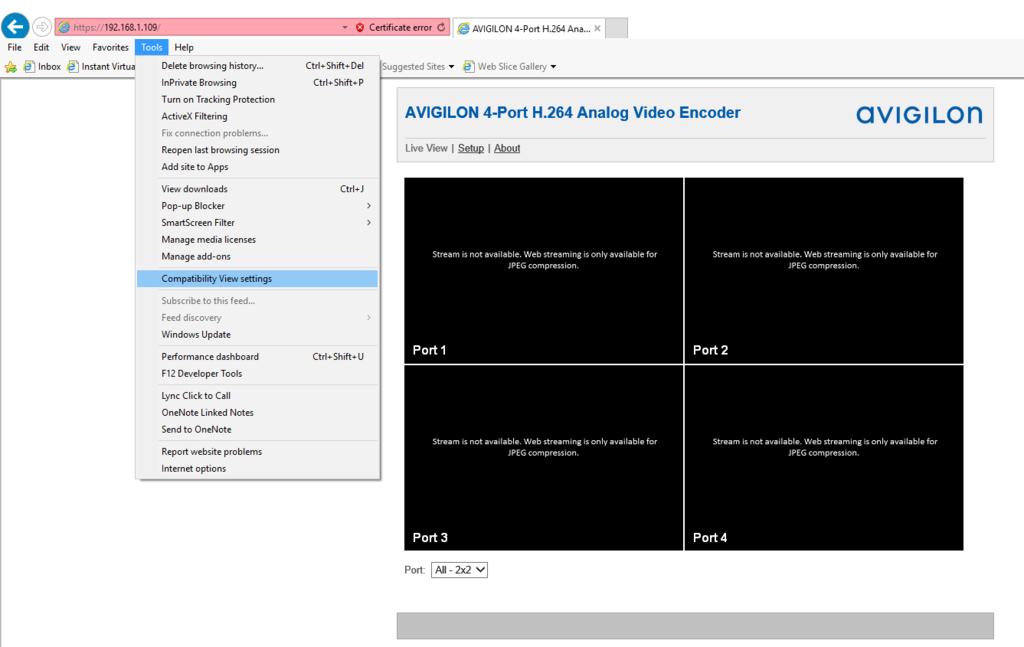Expand the Suggested Sites dropdown arrow
Viewport: 1024px width, 647px height.
[451, 67]
